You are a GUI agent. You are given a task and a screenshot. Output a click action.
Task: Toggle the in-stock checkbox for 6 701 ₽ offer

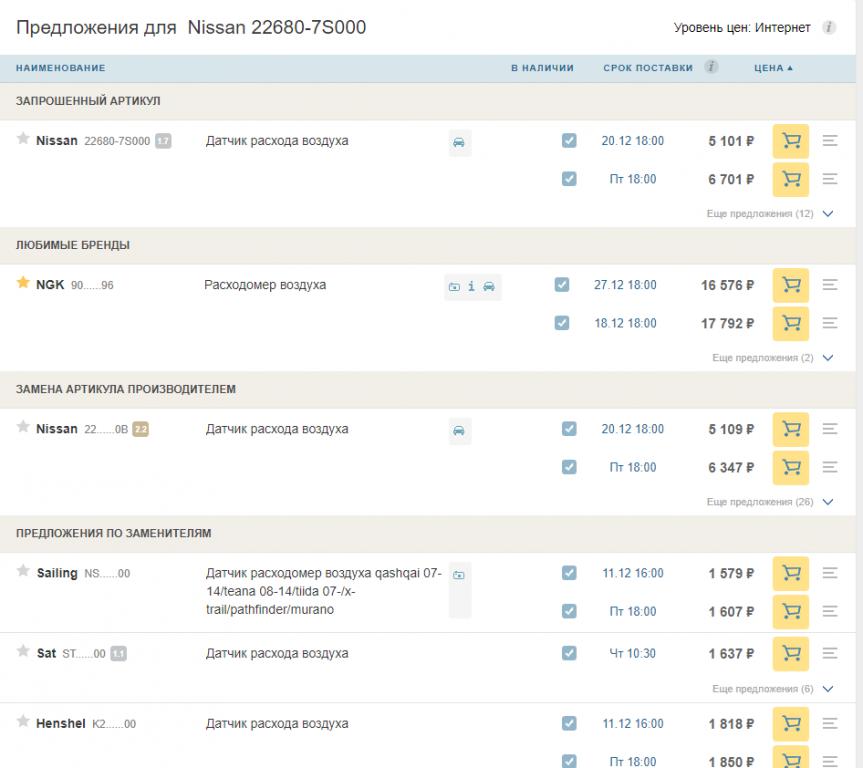569,179
